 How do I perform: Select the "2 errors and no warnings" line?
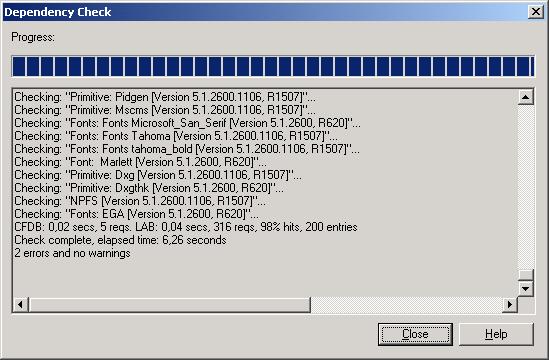[72, 253]
